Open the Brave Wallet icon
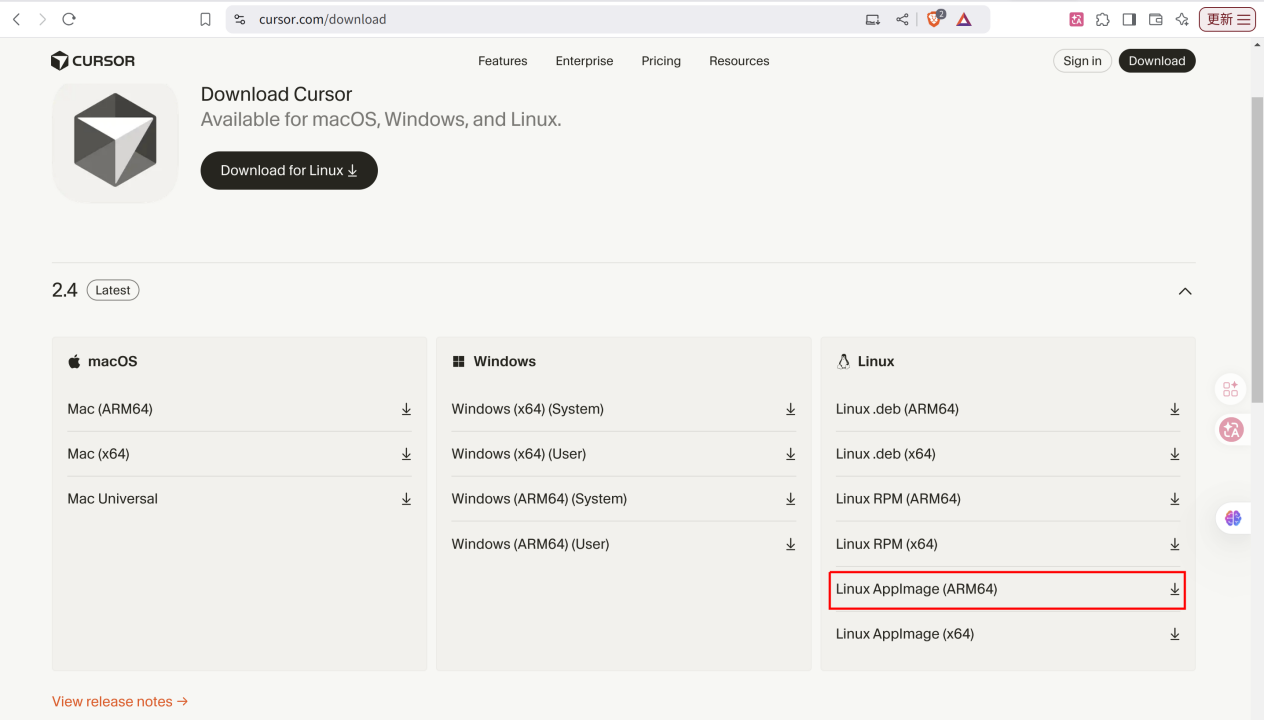 (1155, 19)
